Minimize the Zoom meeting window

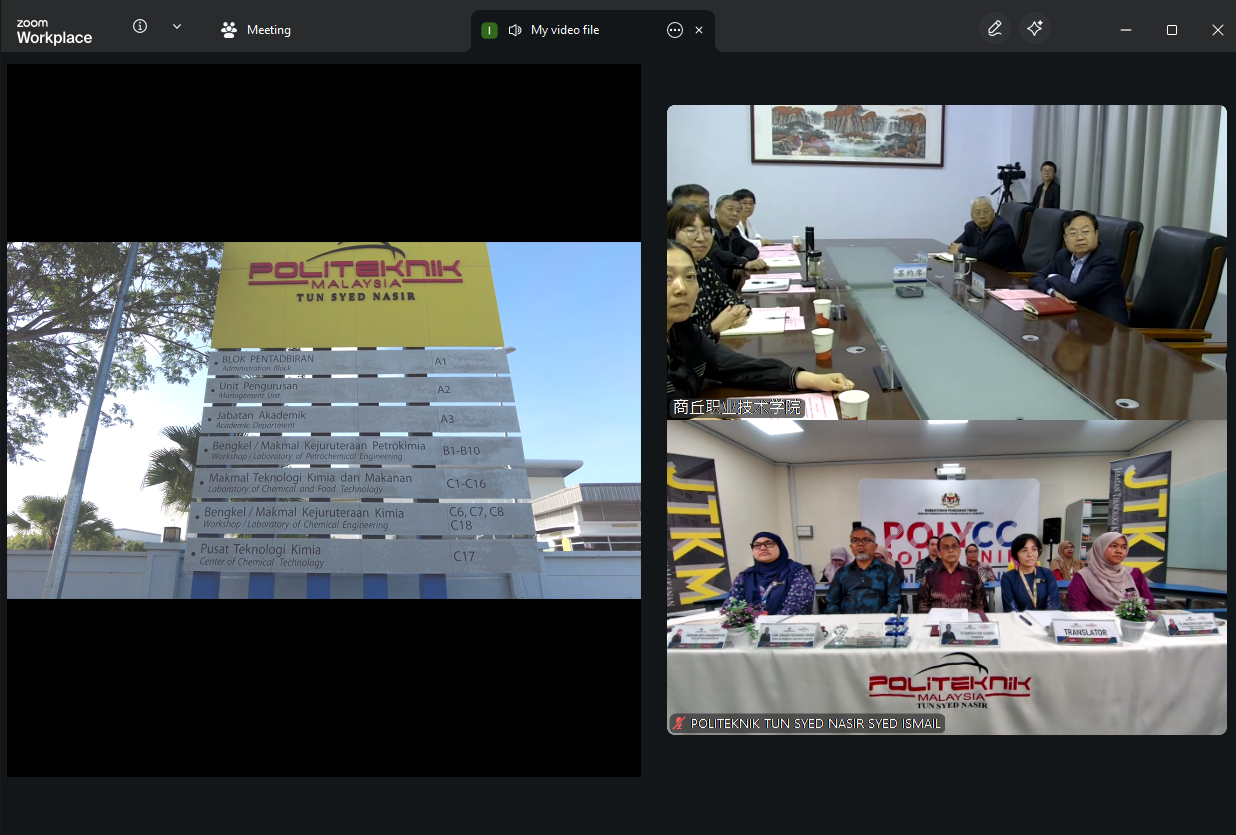1126,30
